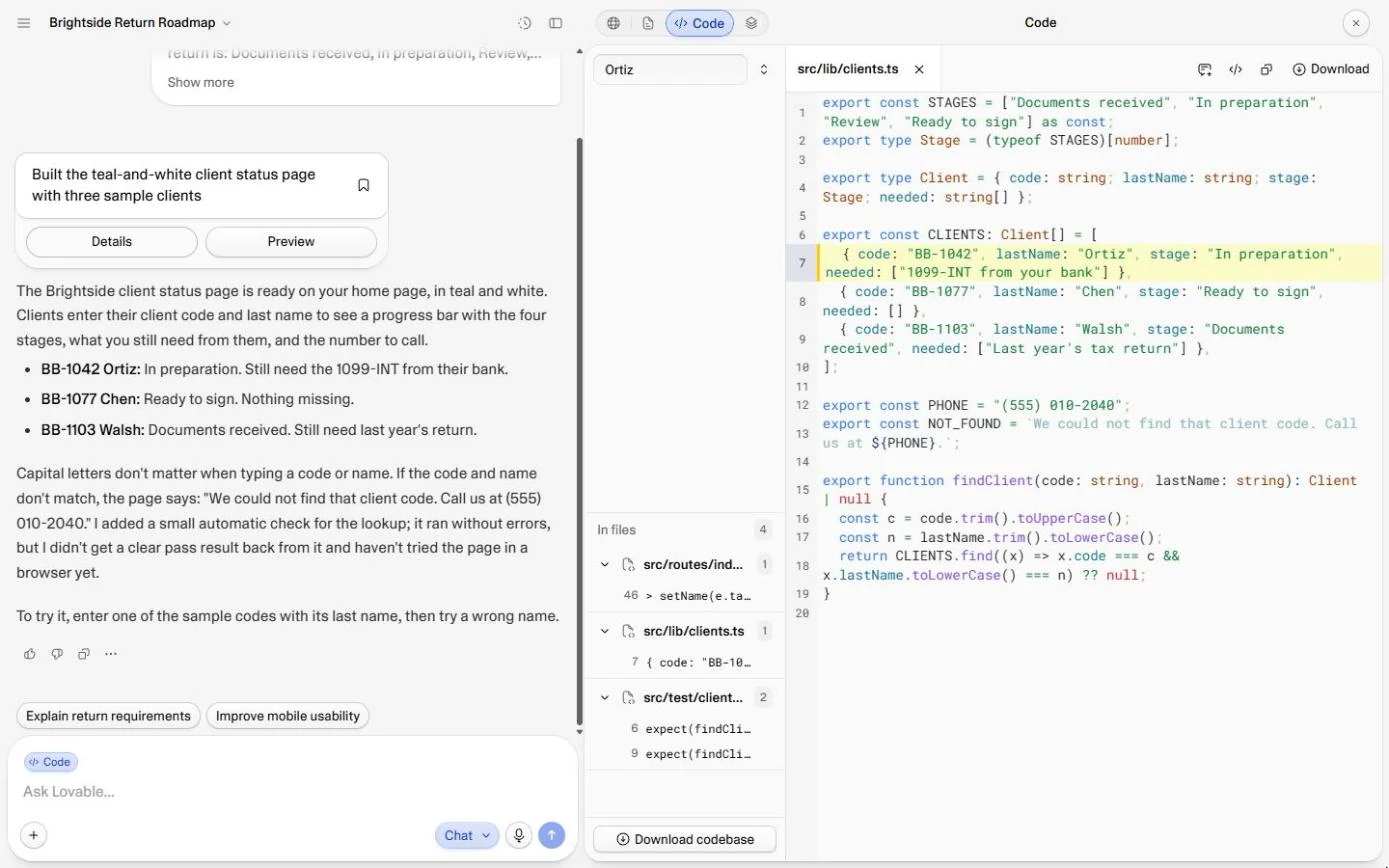The image size is (1389, 868).
Task: Download the current file
Action: tap(1330, 69)
